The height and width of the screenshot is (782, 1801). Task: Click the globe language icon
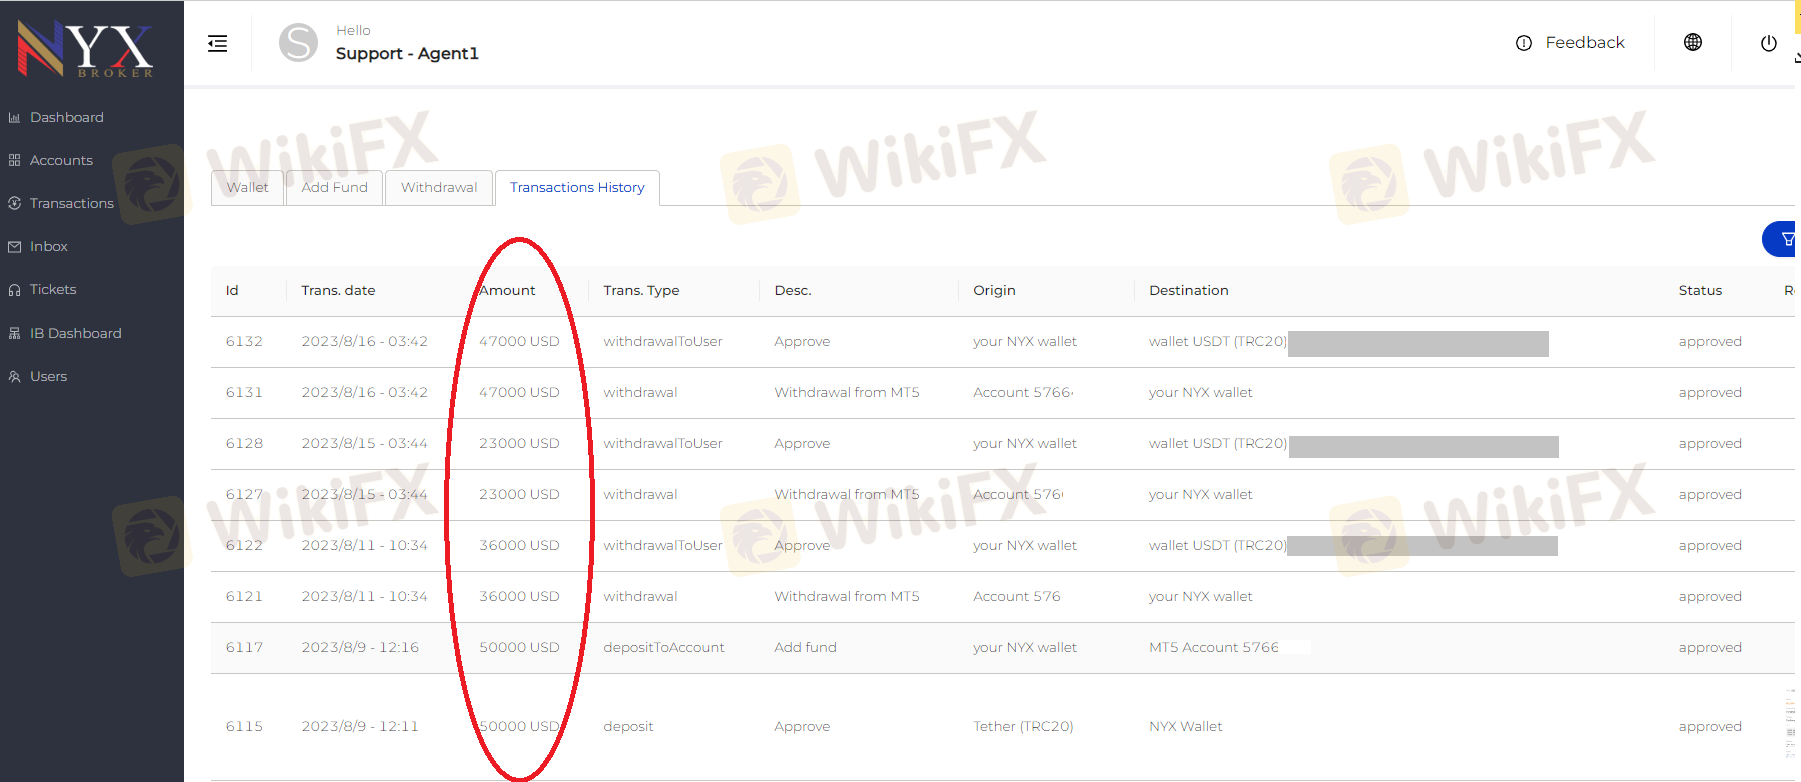tap(1692, 42)
